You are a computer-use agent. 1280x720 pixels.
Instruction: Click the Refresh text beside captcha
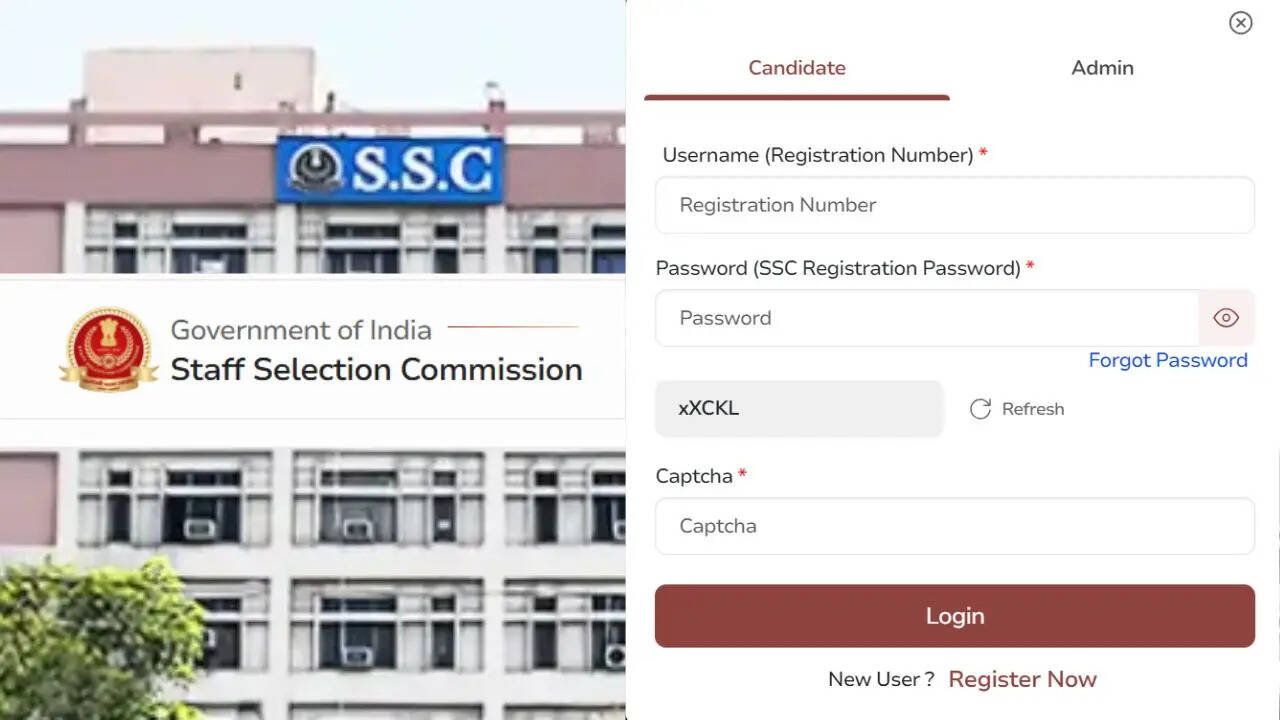pos(1033,409)
